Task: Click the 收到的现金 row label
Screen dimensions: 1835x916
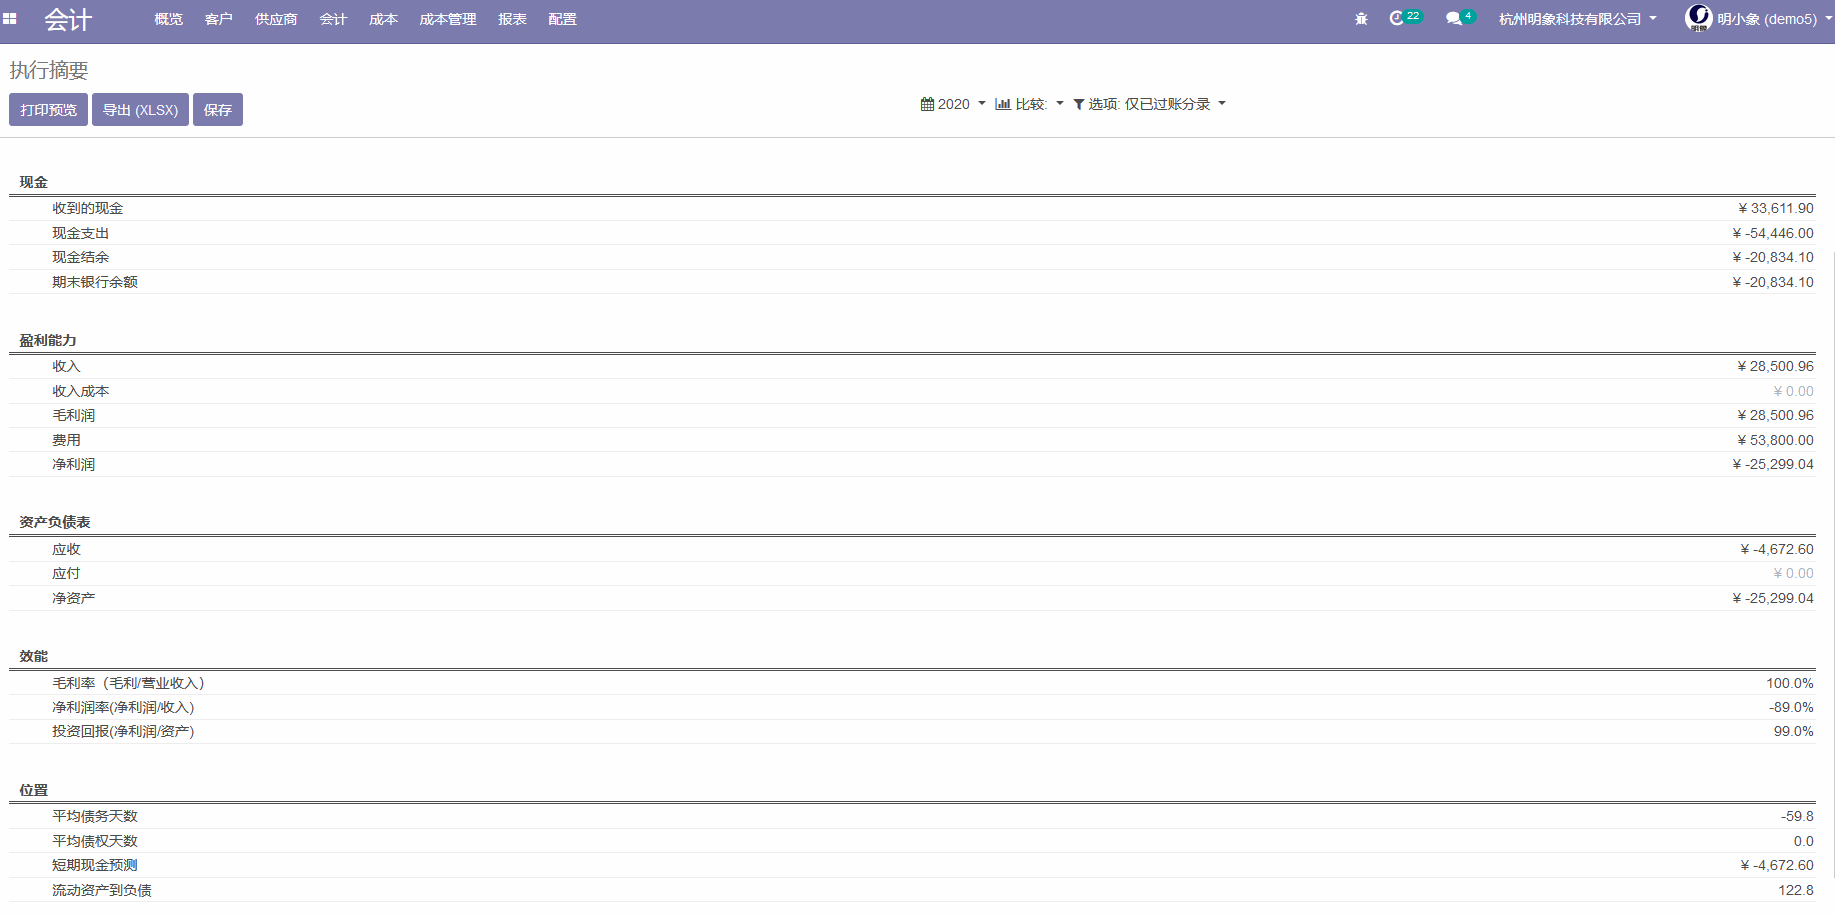Action: pos(88,208)
